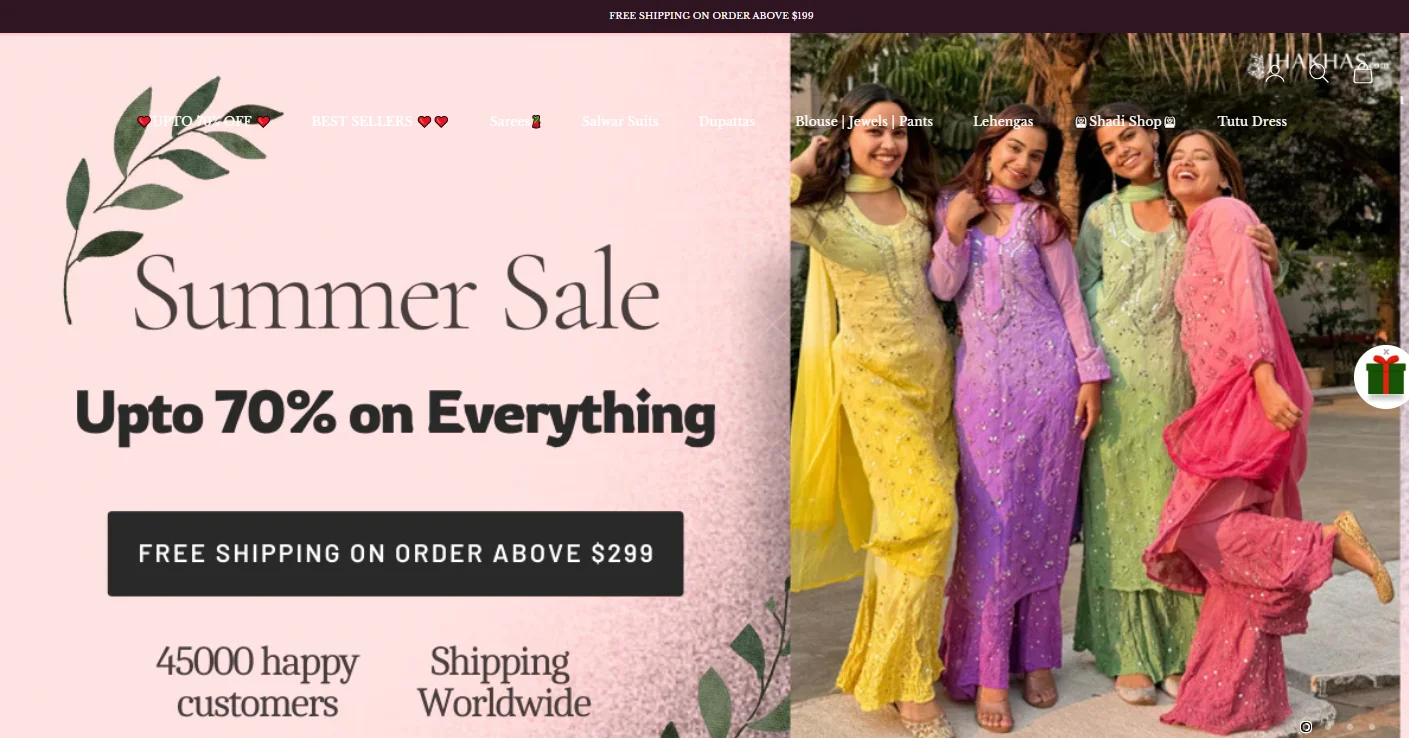Open the account profile icon
The height and width of the screenshot is (738, 1409).
[1274, 73]
